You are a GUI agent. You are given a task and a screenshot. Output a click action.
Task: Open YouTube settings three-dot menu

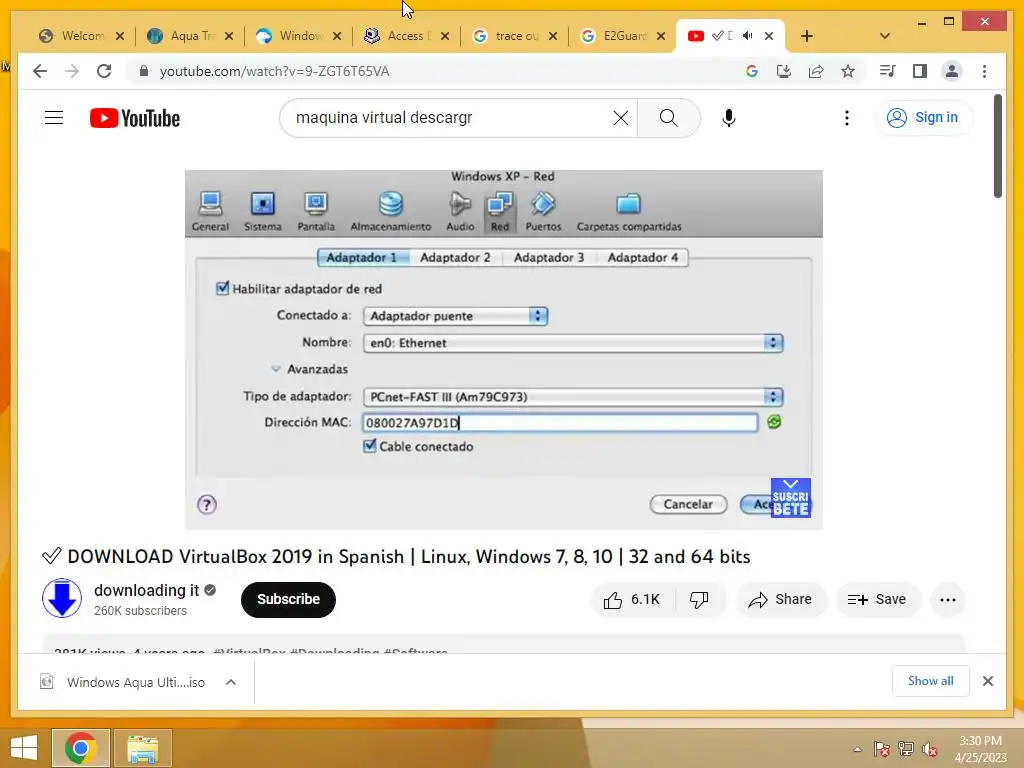tap(846, 118)
